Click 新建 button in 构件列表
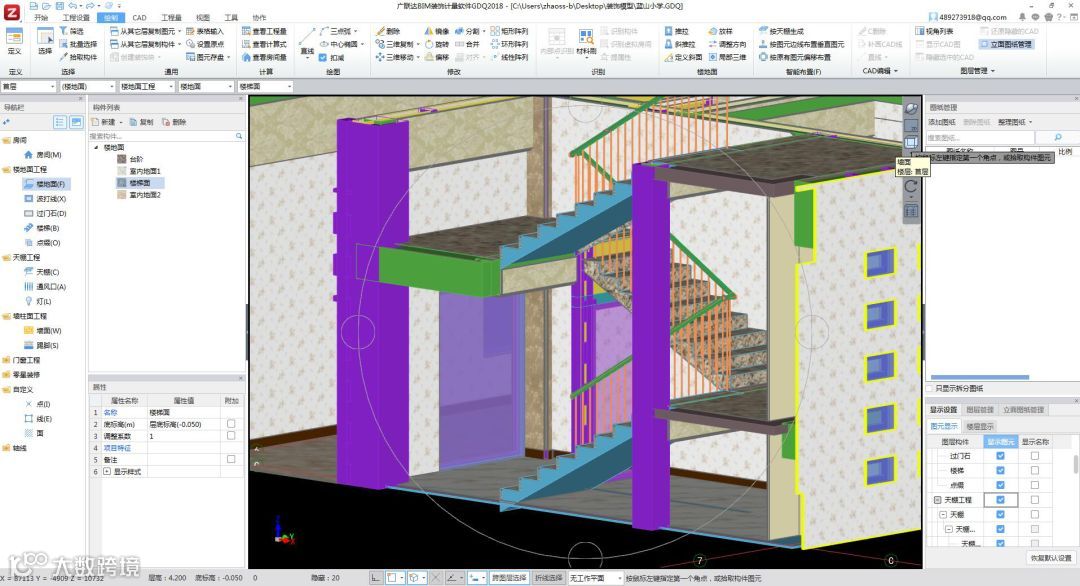This screenshot has height=586, width=1080. point(103,122)
